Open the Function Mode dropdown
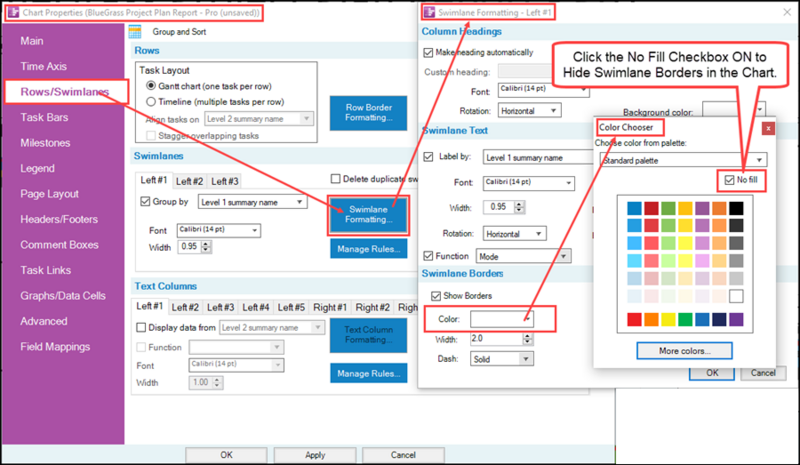 (523, 256)
